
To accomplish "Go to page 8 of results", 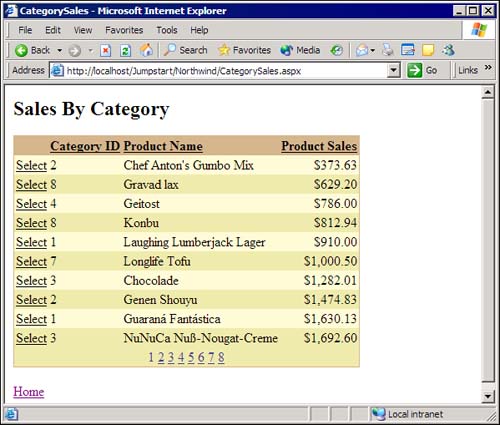I will point(221,357).
